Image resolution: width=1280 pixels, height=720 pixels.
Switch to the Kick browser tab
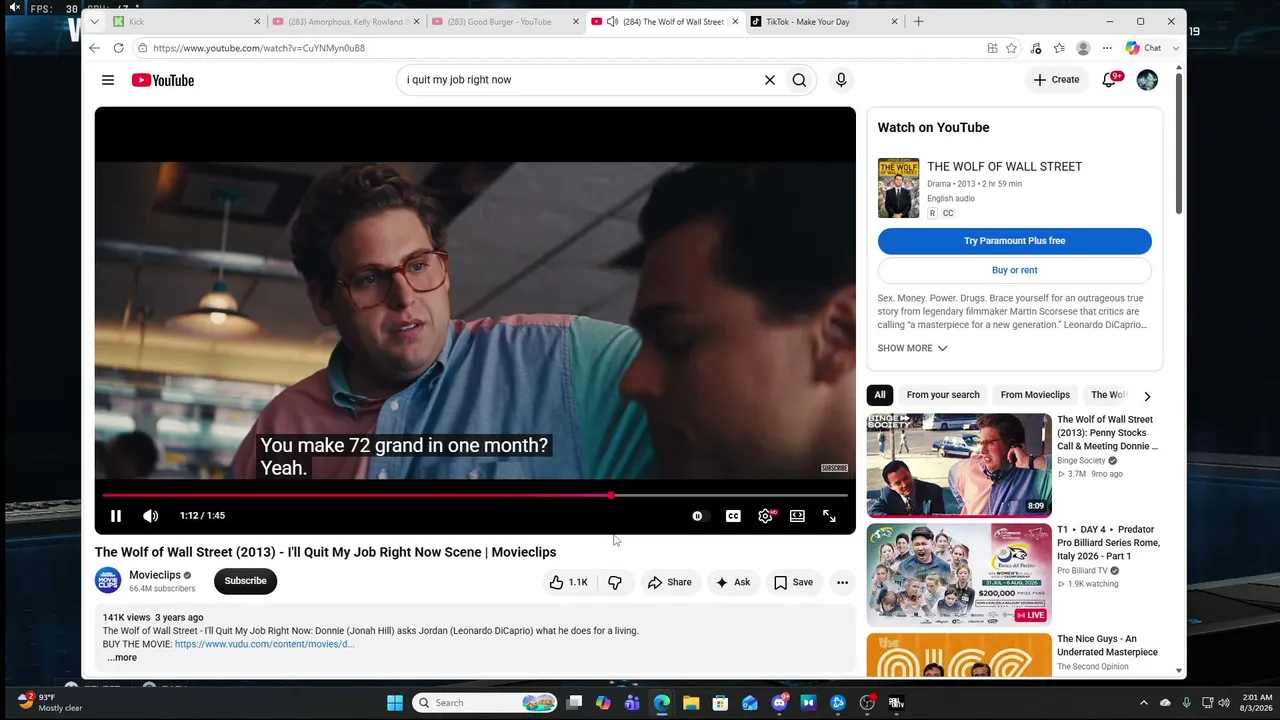point(186,21)
